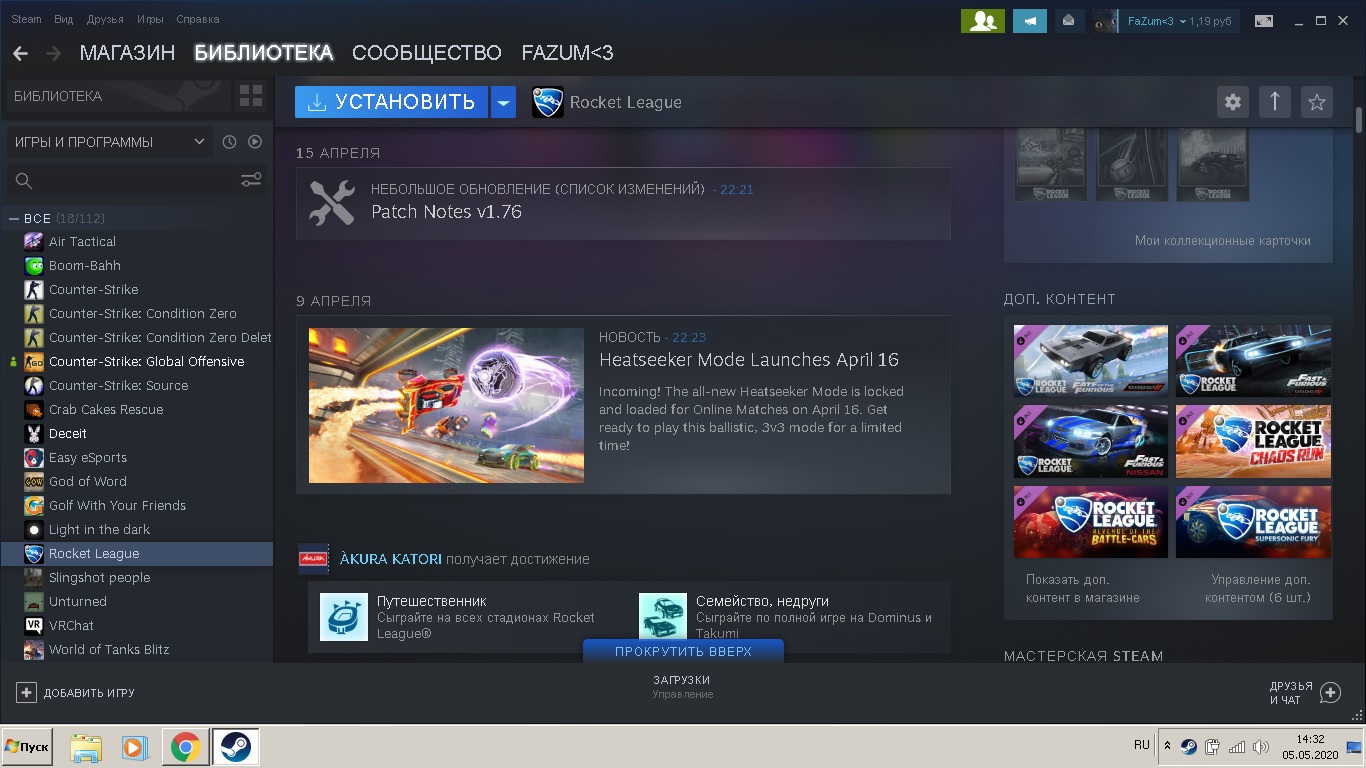Expand the ИГРЫ И ПРОГРАММЫ dropdown

pyautogui.click(x=109, y=142)
